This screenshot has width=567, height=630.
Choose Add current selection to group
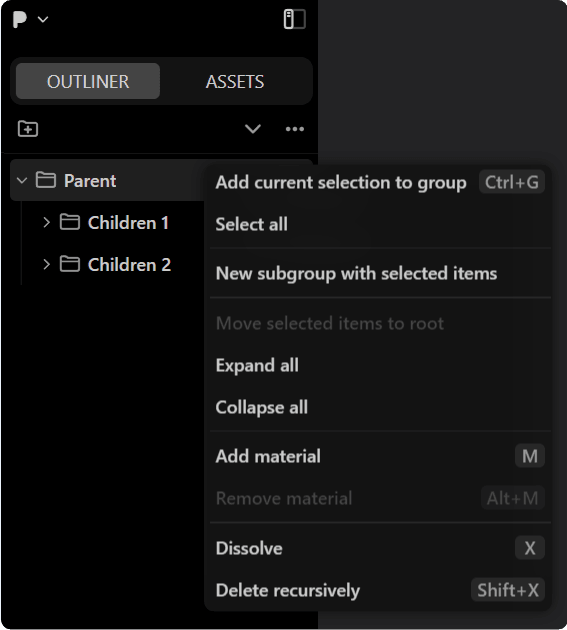(380, 182)
